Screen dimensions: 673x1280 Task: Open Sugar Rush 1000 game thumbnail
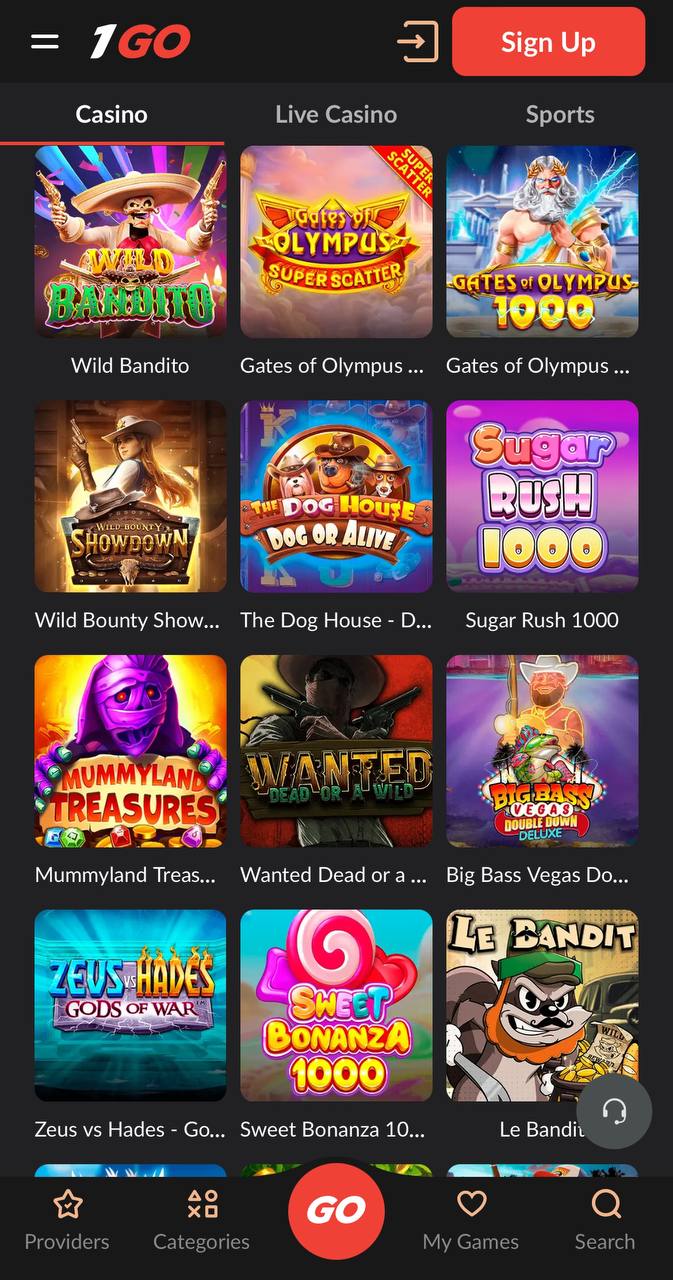(542, 496)
